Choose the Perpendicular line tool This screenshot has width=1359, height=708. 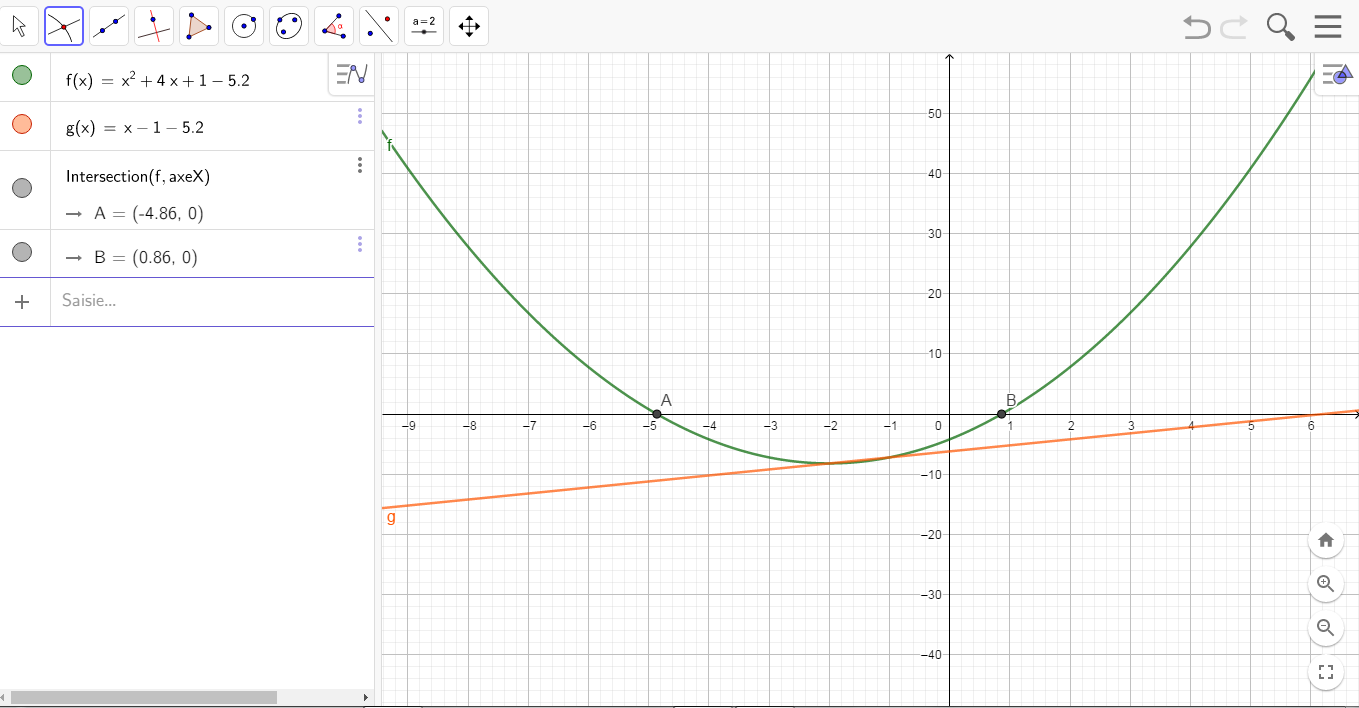click(154, 26)
